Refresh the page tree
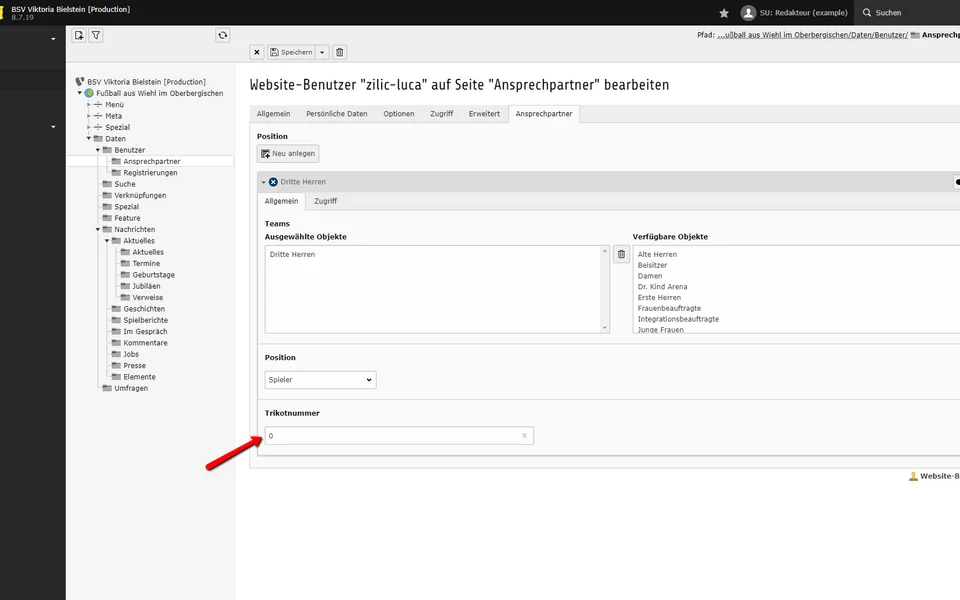The height and width of the screenshot is (600, 960). pyautogui.click(x=223, y=35)
